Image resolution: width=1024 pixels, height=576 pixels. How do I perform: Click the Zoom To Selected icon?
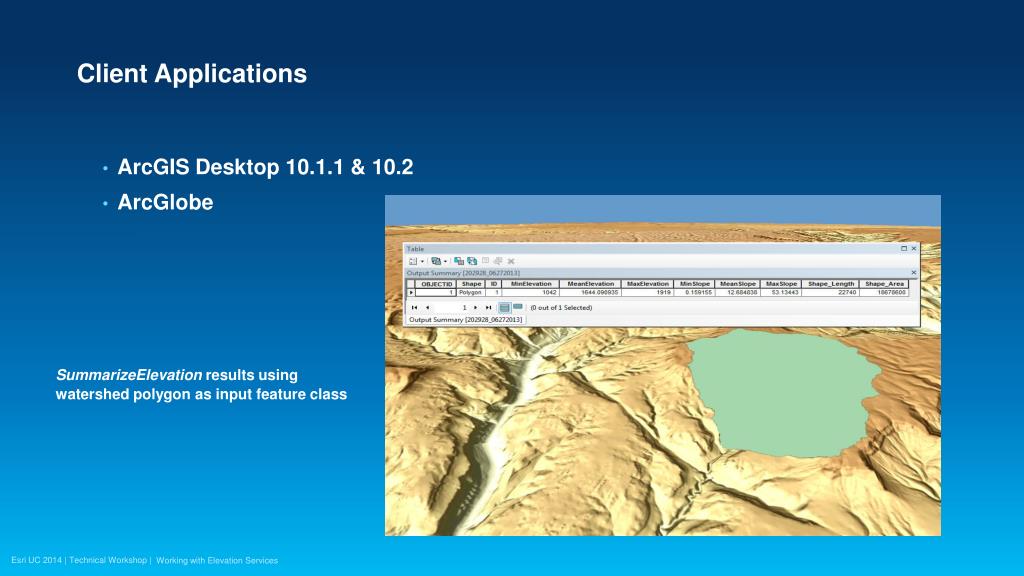coord(498,261)
